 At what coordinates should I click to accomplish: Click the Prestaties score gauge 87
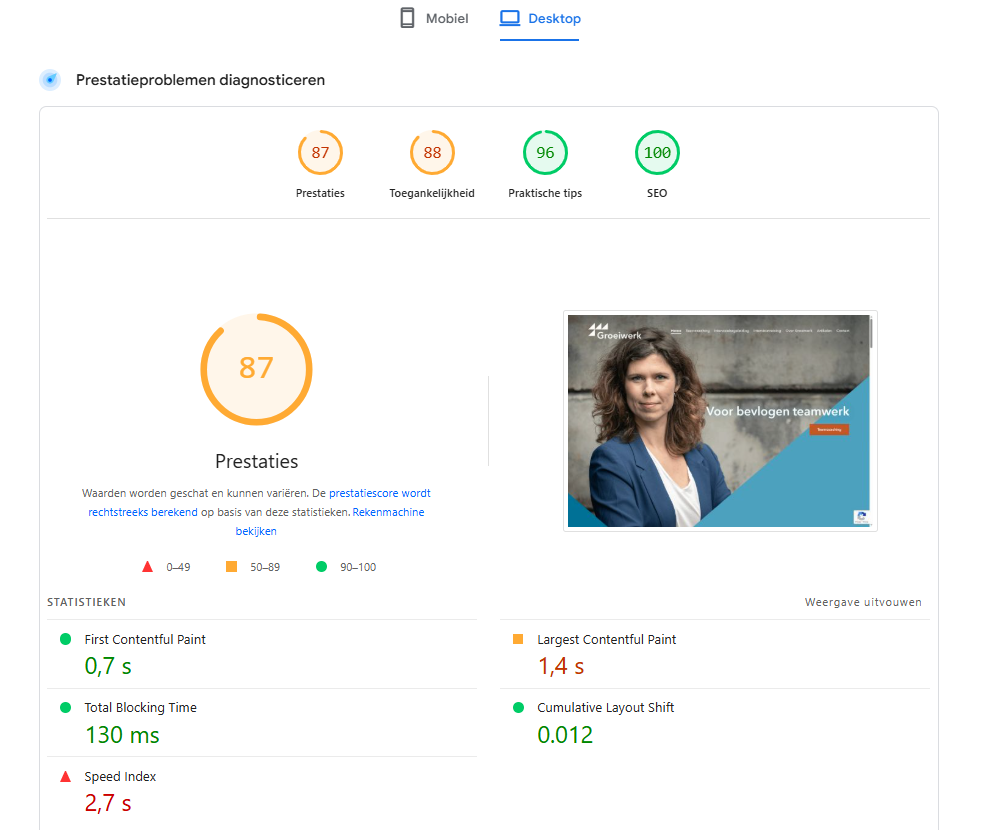click(x=320, y=153)
